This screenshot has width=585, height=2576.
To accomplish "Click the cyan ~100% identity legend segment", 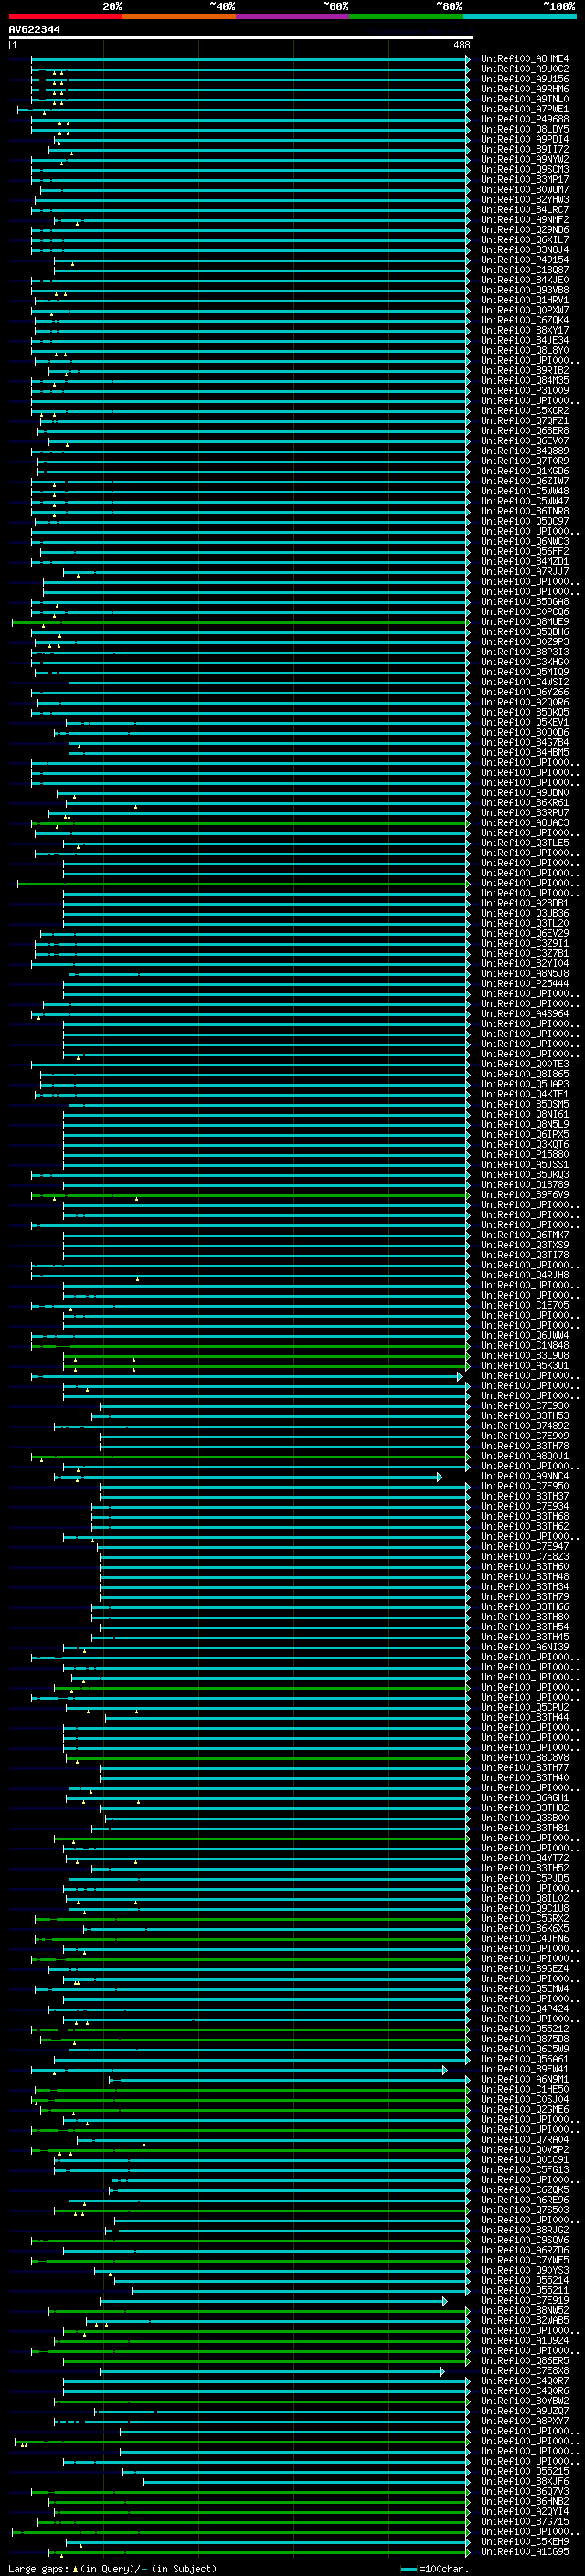I will point(519,16).
